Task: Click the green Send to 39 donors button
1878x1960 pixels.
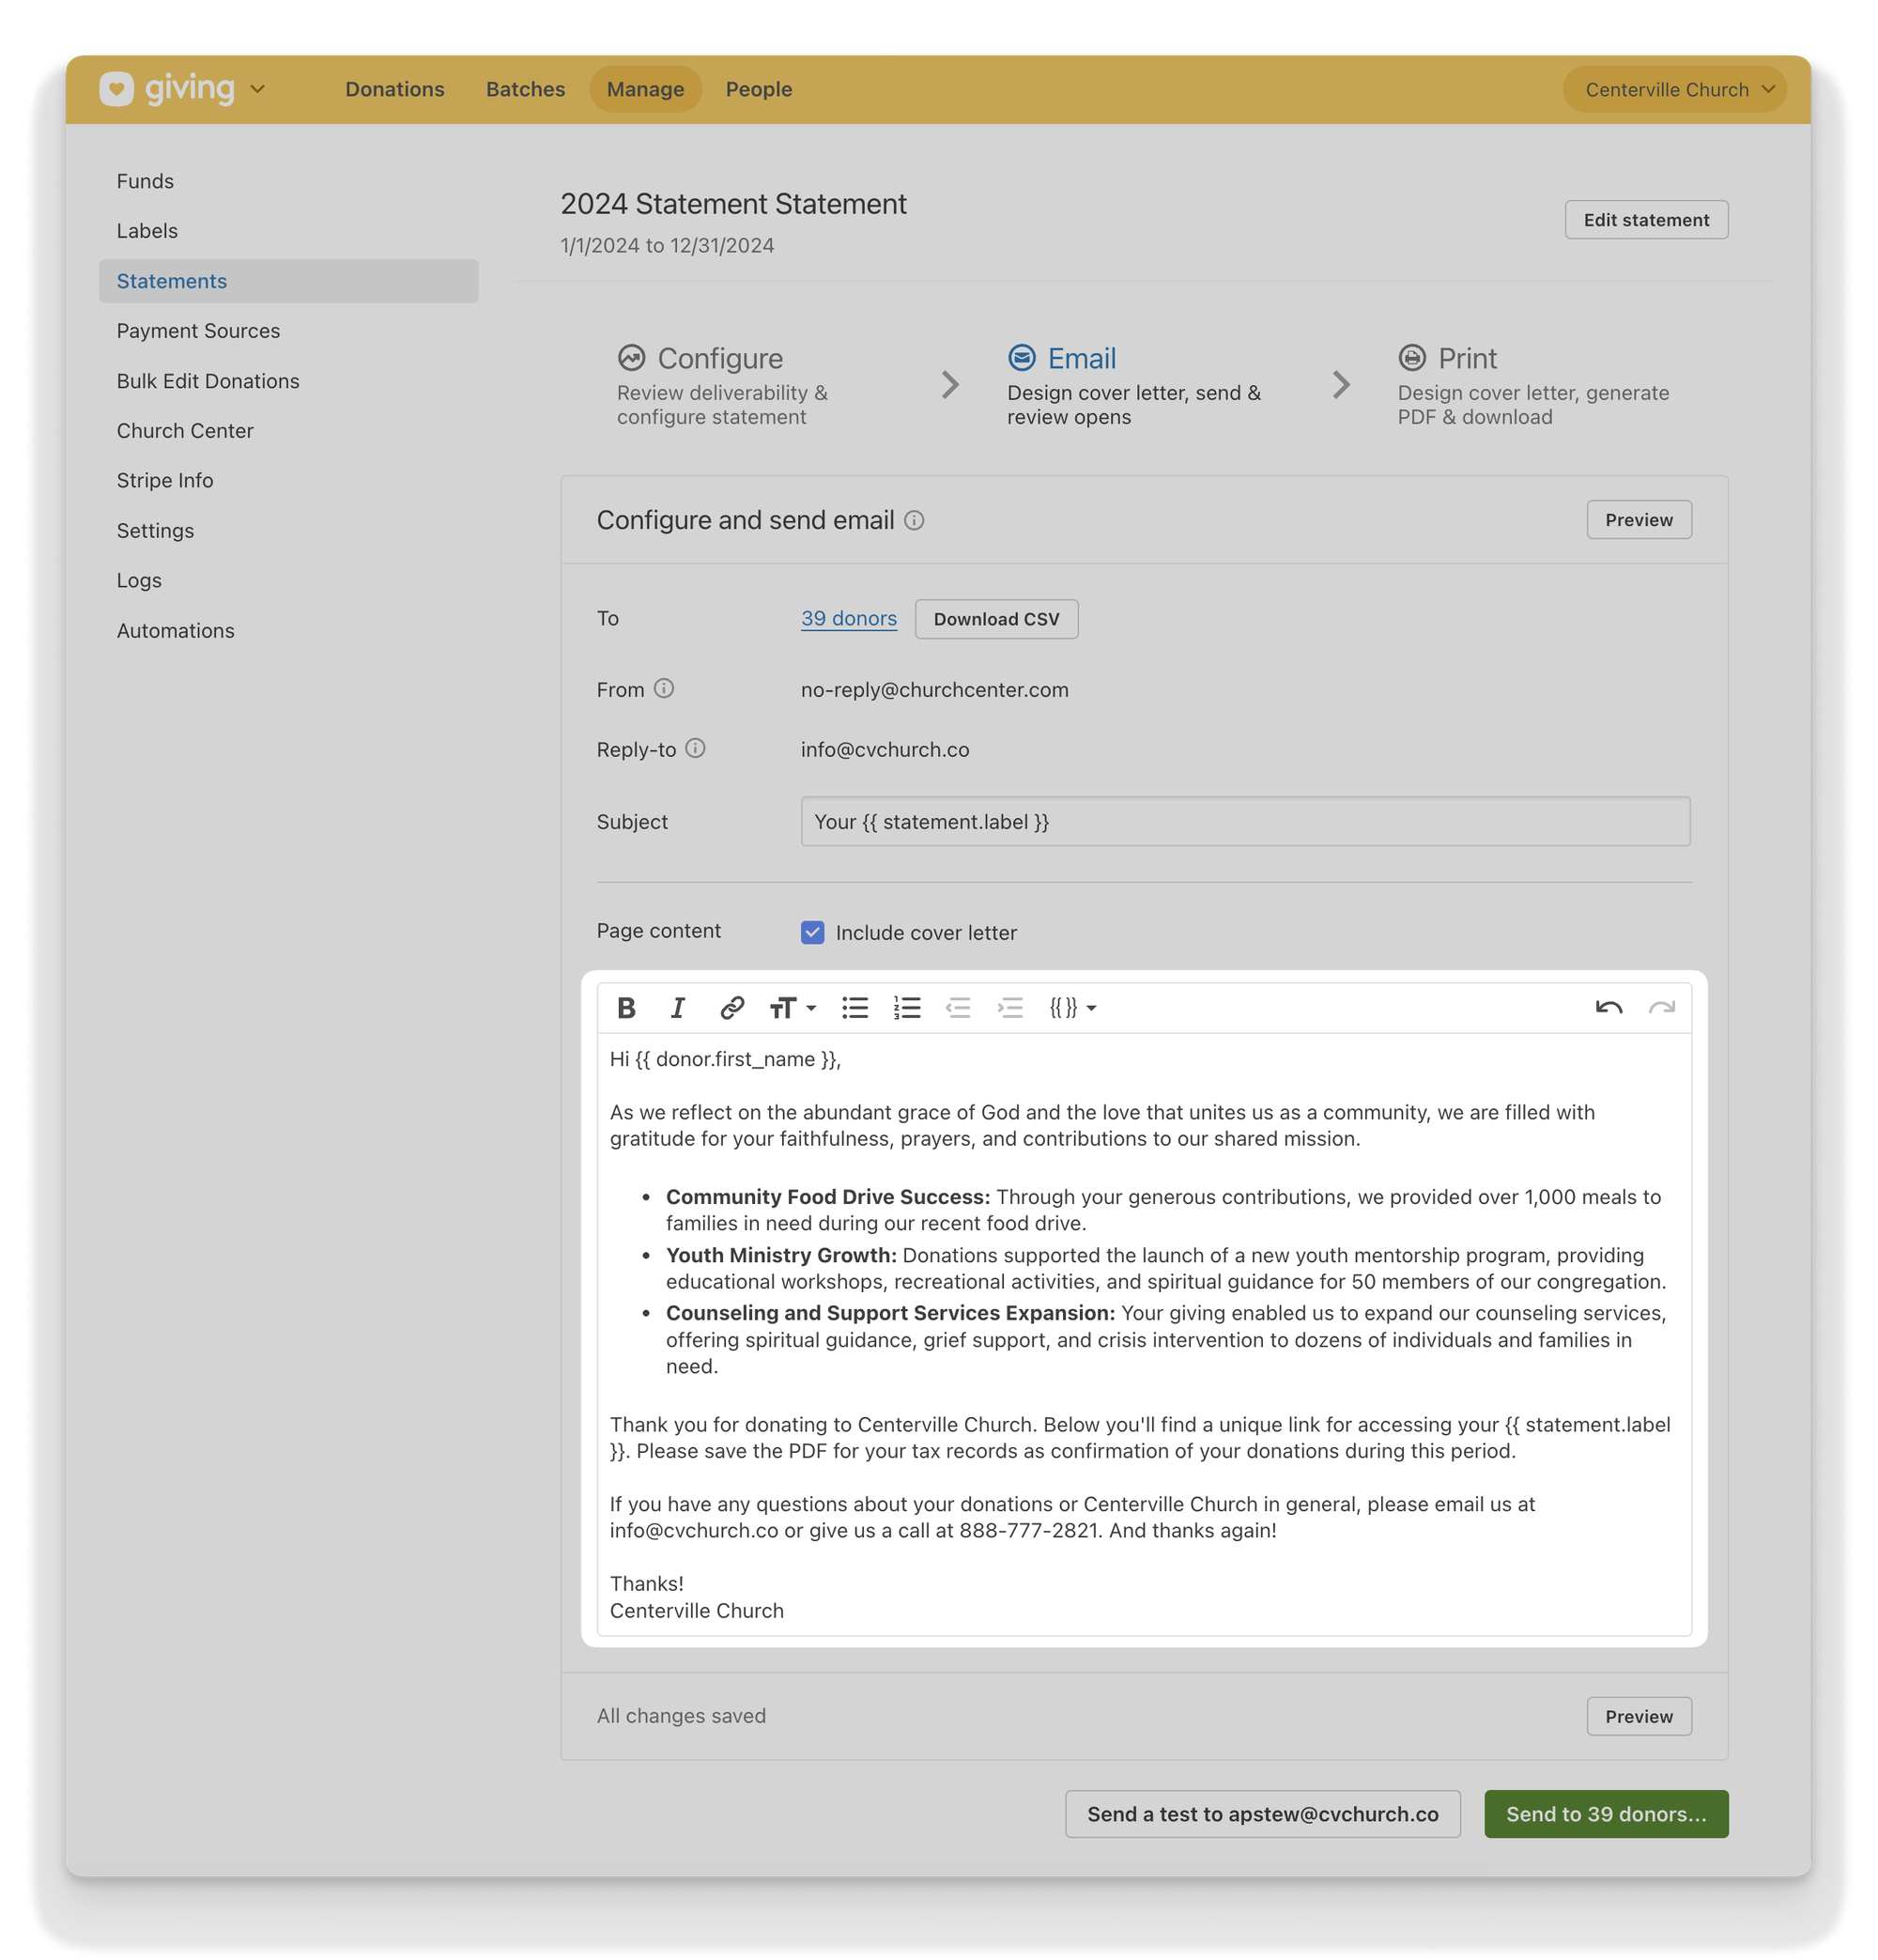Action: (x=1605, y=1814)
